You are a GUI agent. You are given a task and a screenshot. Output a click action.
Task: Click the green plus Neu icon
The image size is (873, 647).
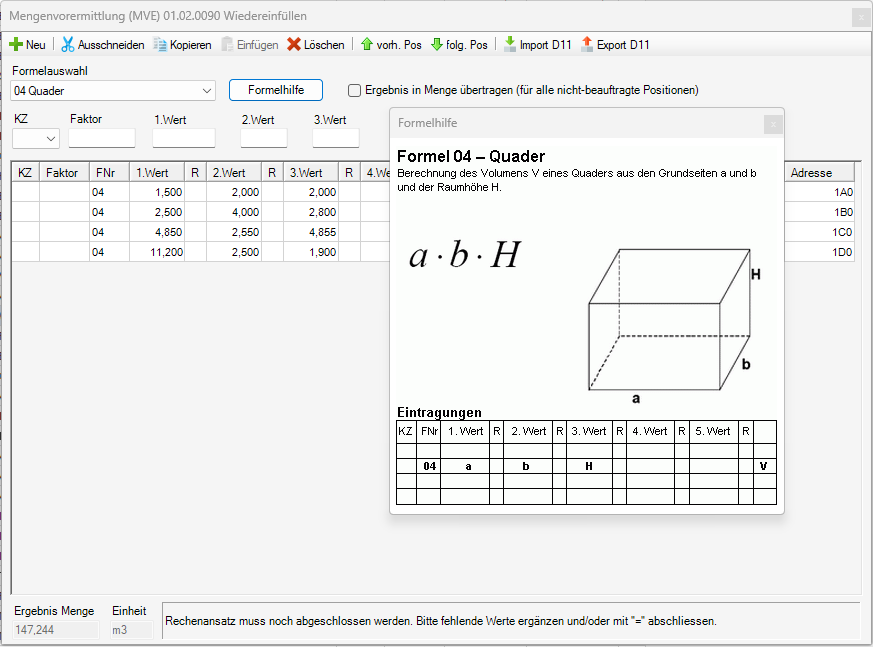pyautogui.click(x=16, y=45)
